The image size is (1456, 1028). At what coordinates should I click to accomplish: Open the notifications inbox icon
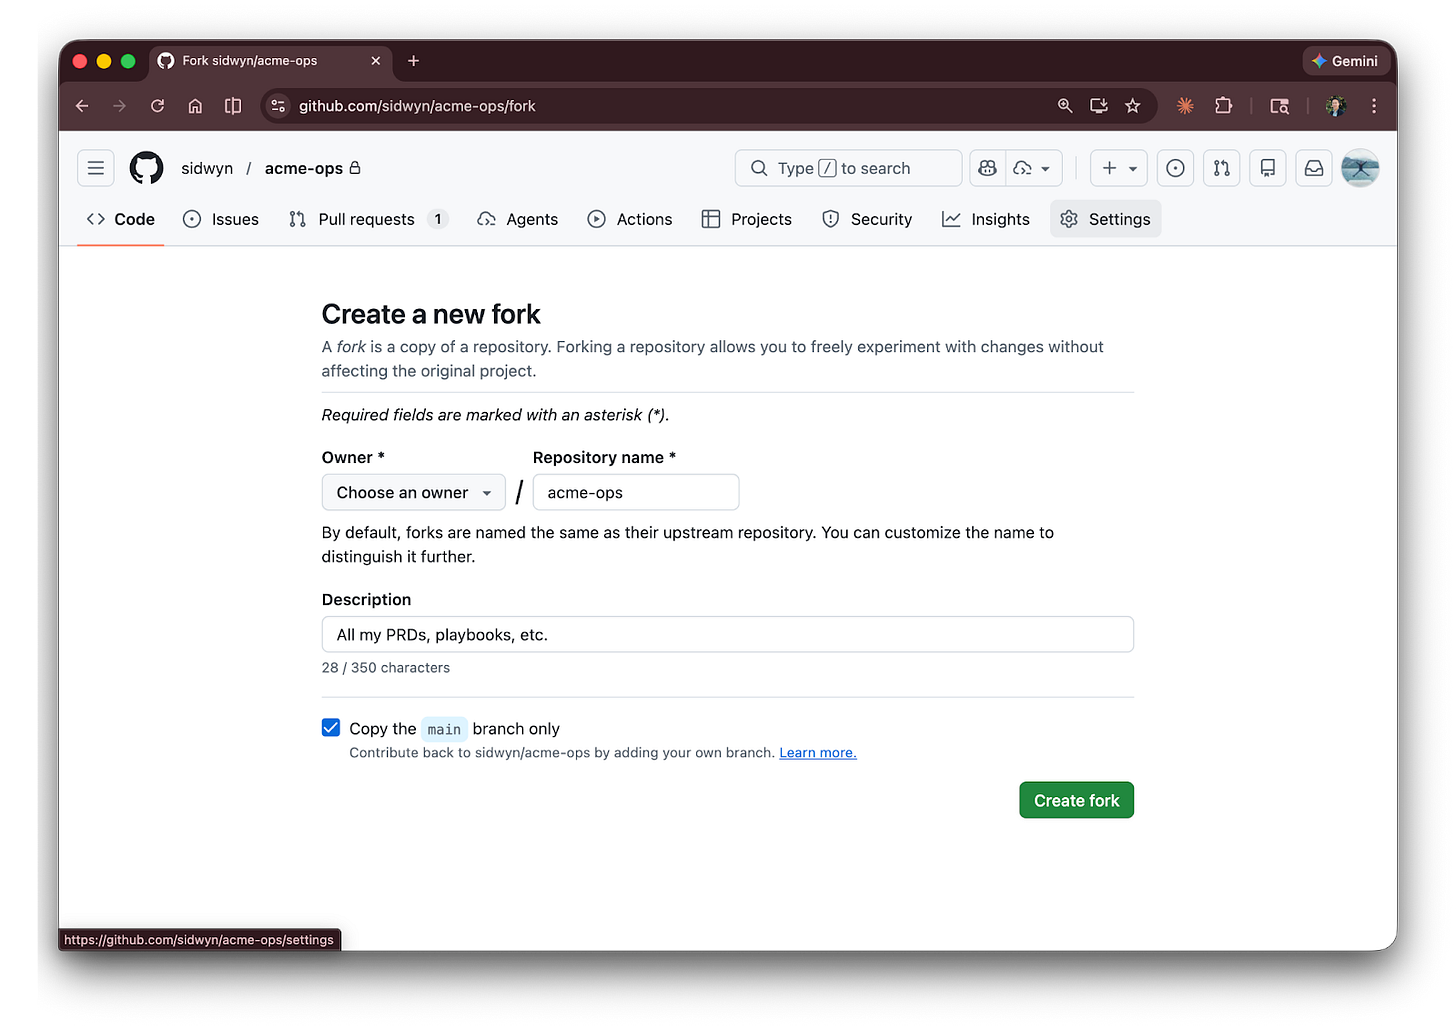pyautogui.click(x=1314, y=168)
